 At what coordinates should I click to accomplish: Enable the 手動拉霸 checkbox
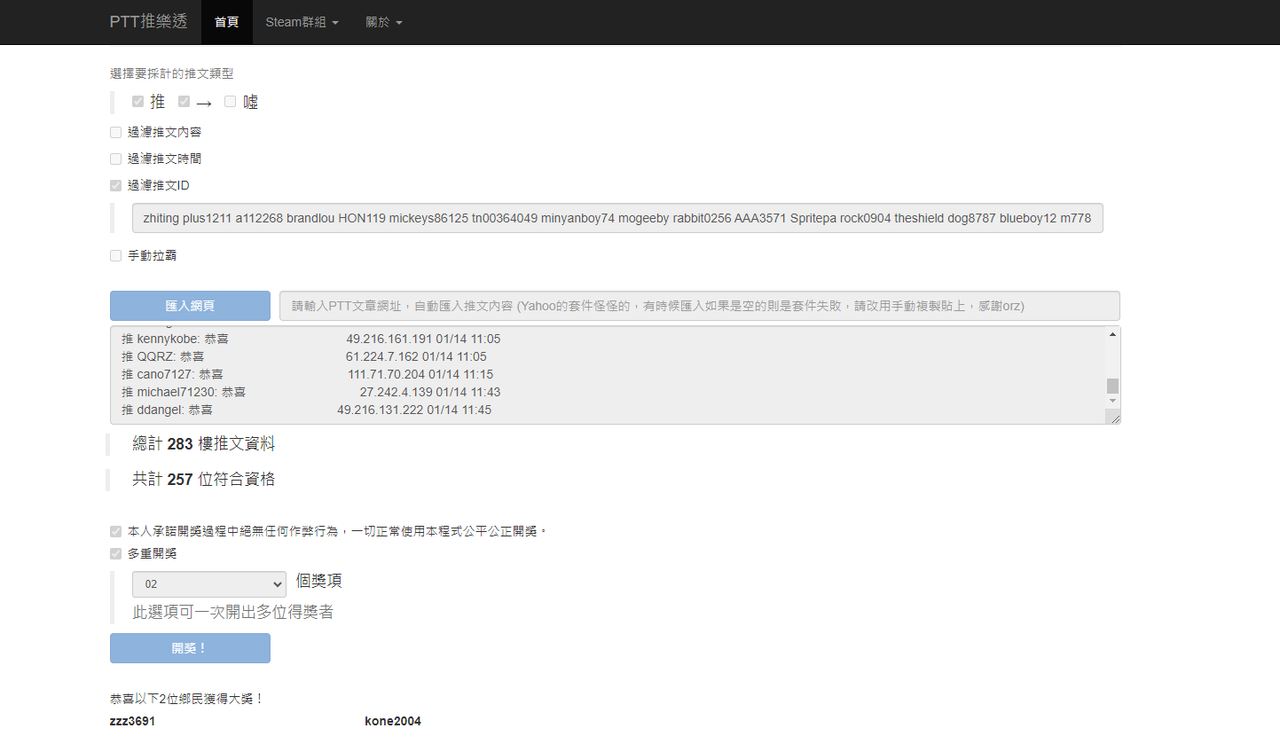pyautogui.click(x=116, y=256)
